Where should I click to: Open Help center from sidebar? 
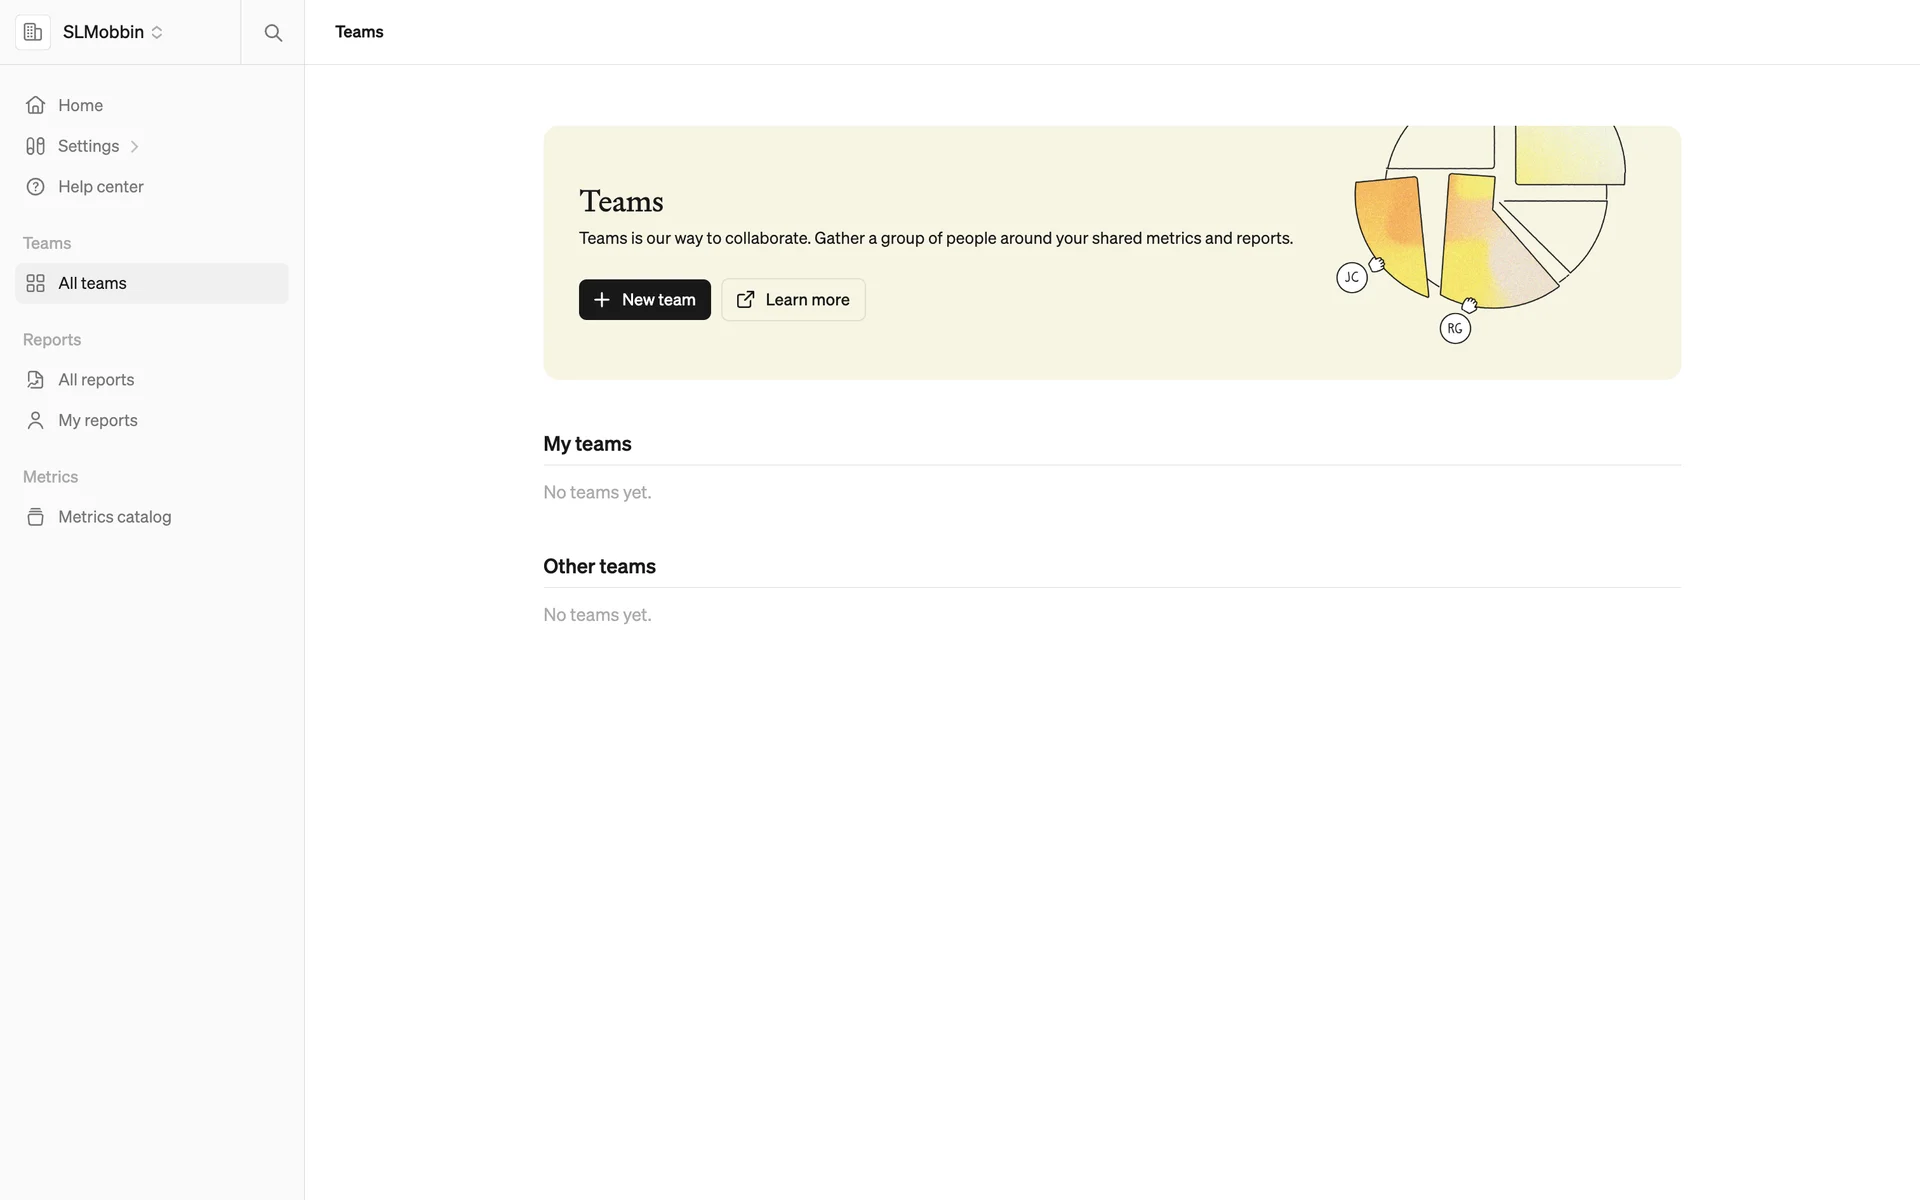(x=100, y=187)
